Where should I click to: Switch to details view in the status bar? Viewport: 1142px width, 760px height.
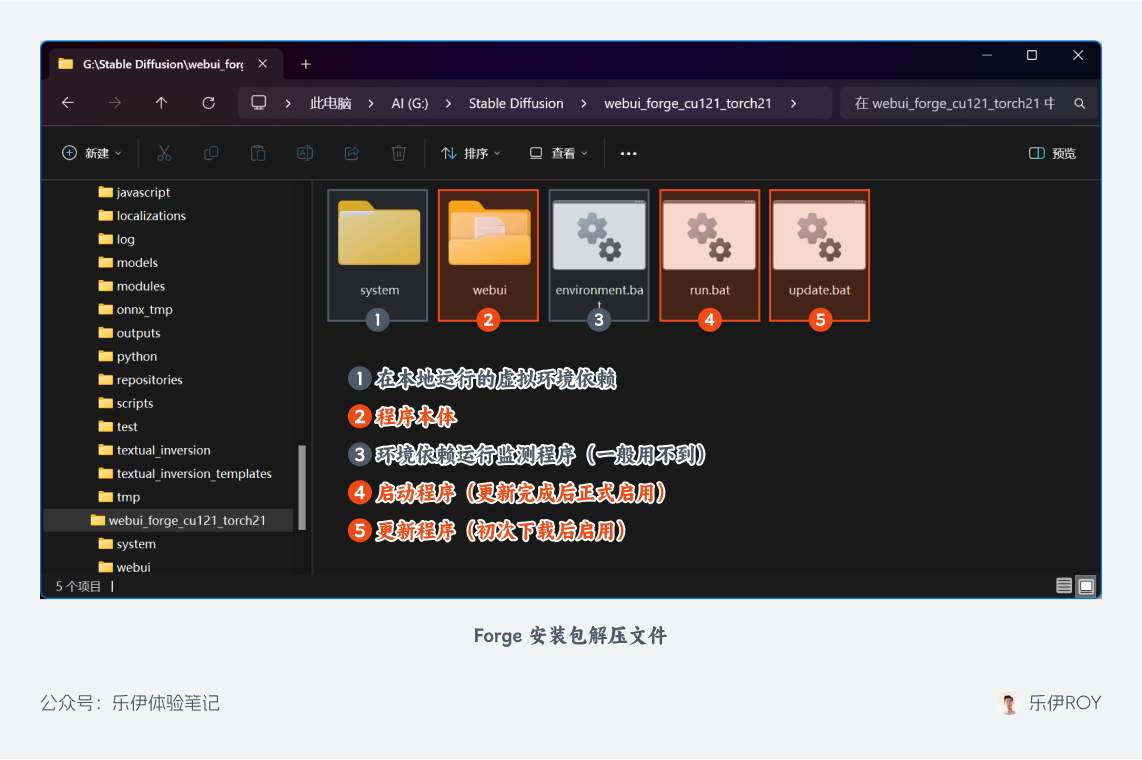(1064, 585)
